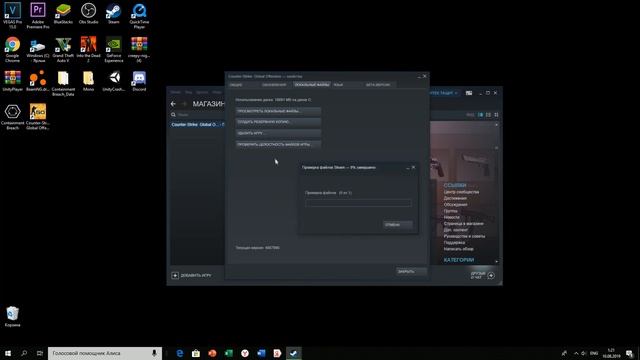The height and width of the screenshot is (360, 640).
Task: Open Обсуждения link in Steam
Action: click(456, 204)
